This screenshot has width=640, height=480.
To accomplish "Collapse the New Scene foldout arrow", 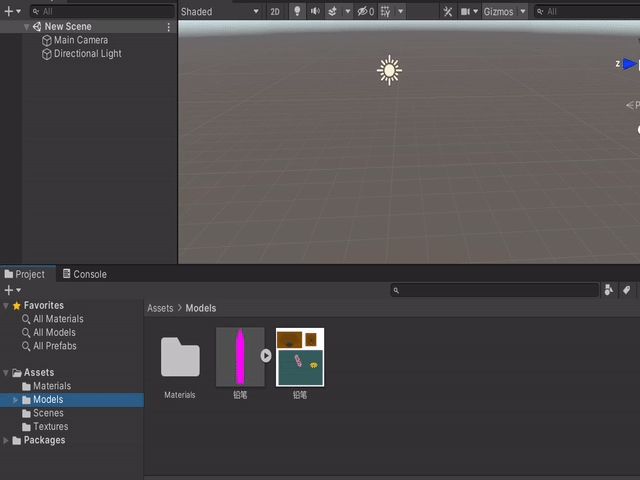I will [27, 27].
